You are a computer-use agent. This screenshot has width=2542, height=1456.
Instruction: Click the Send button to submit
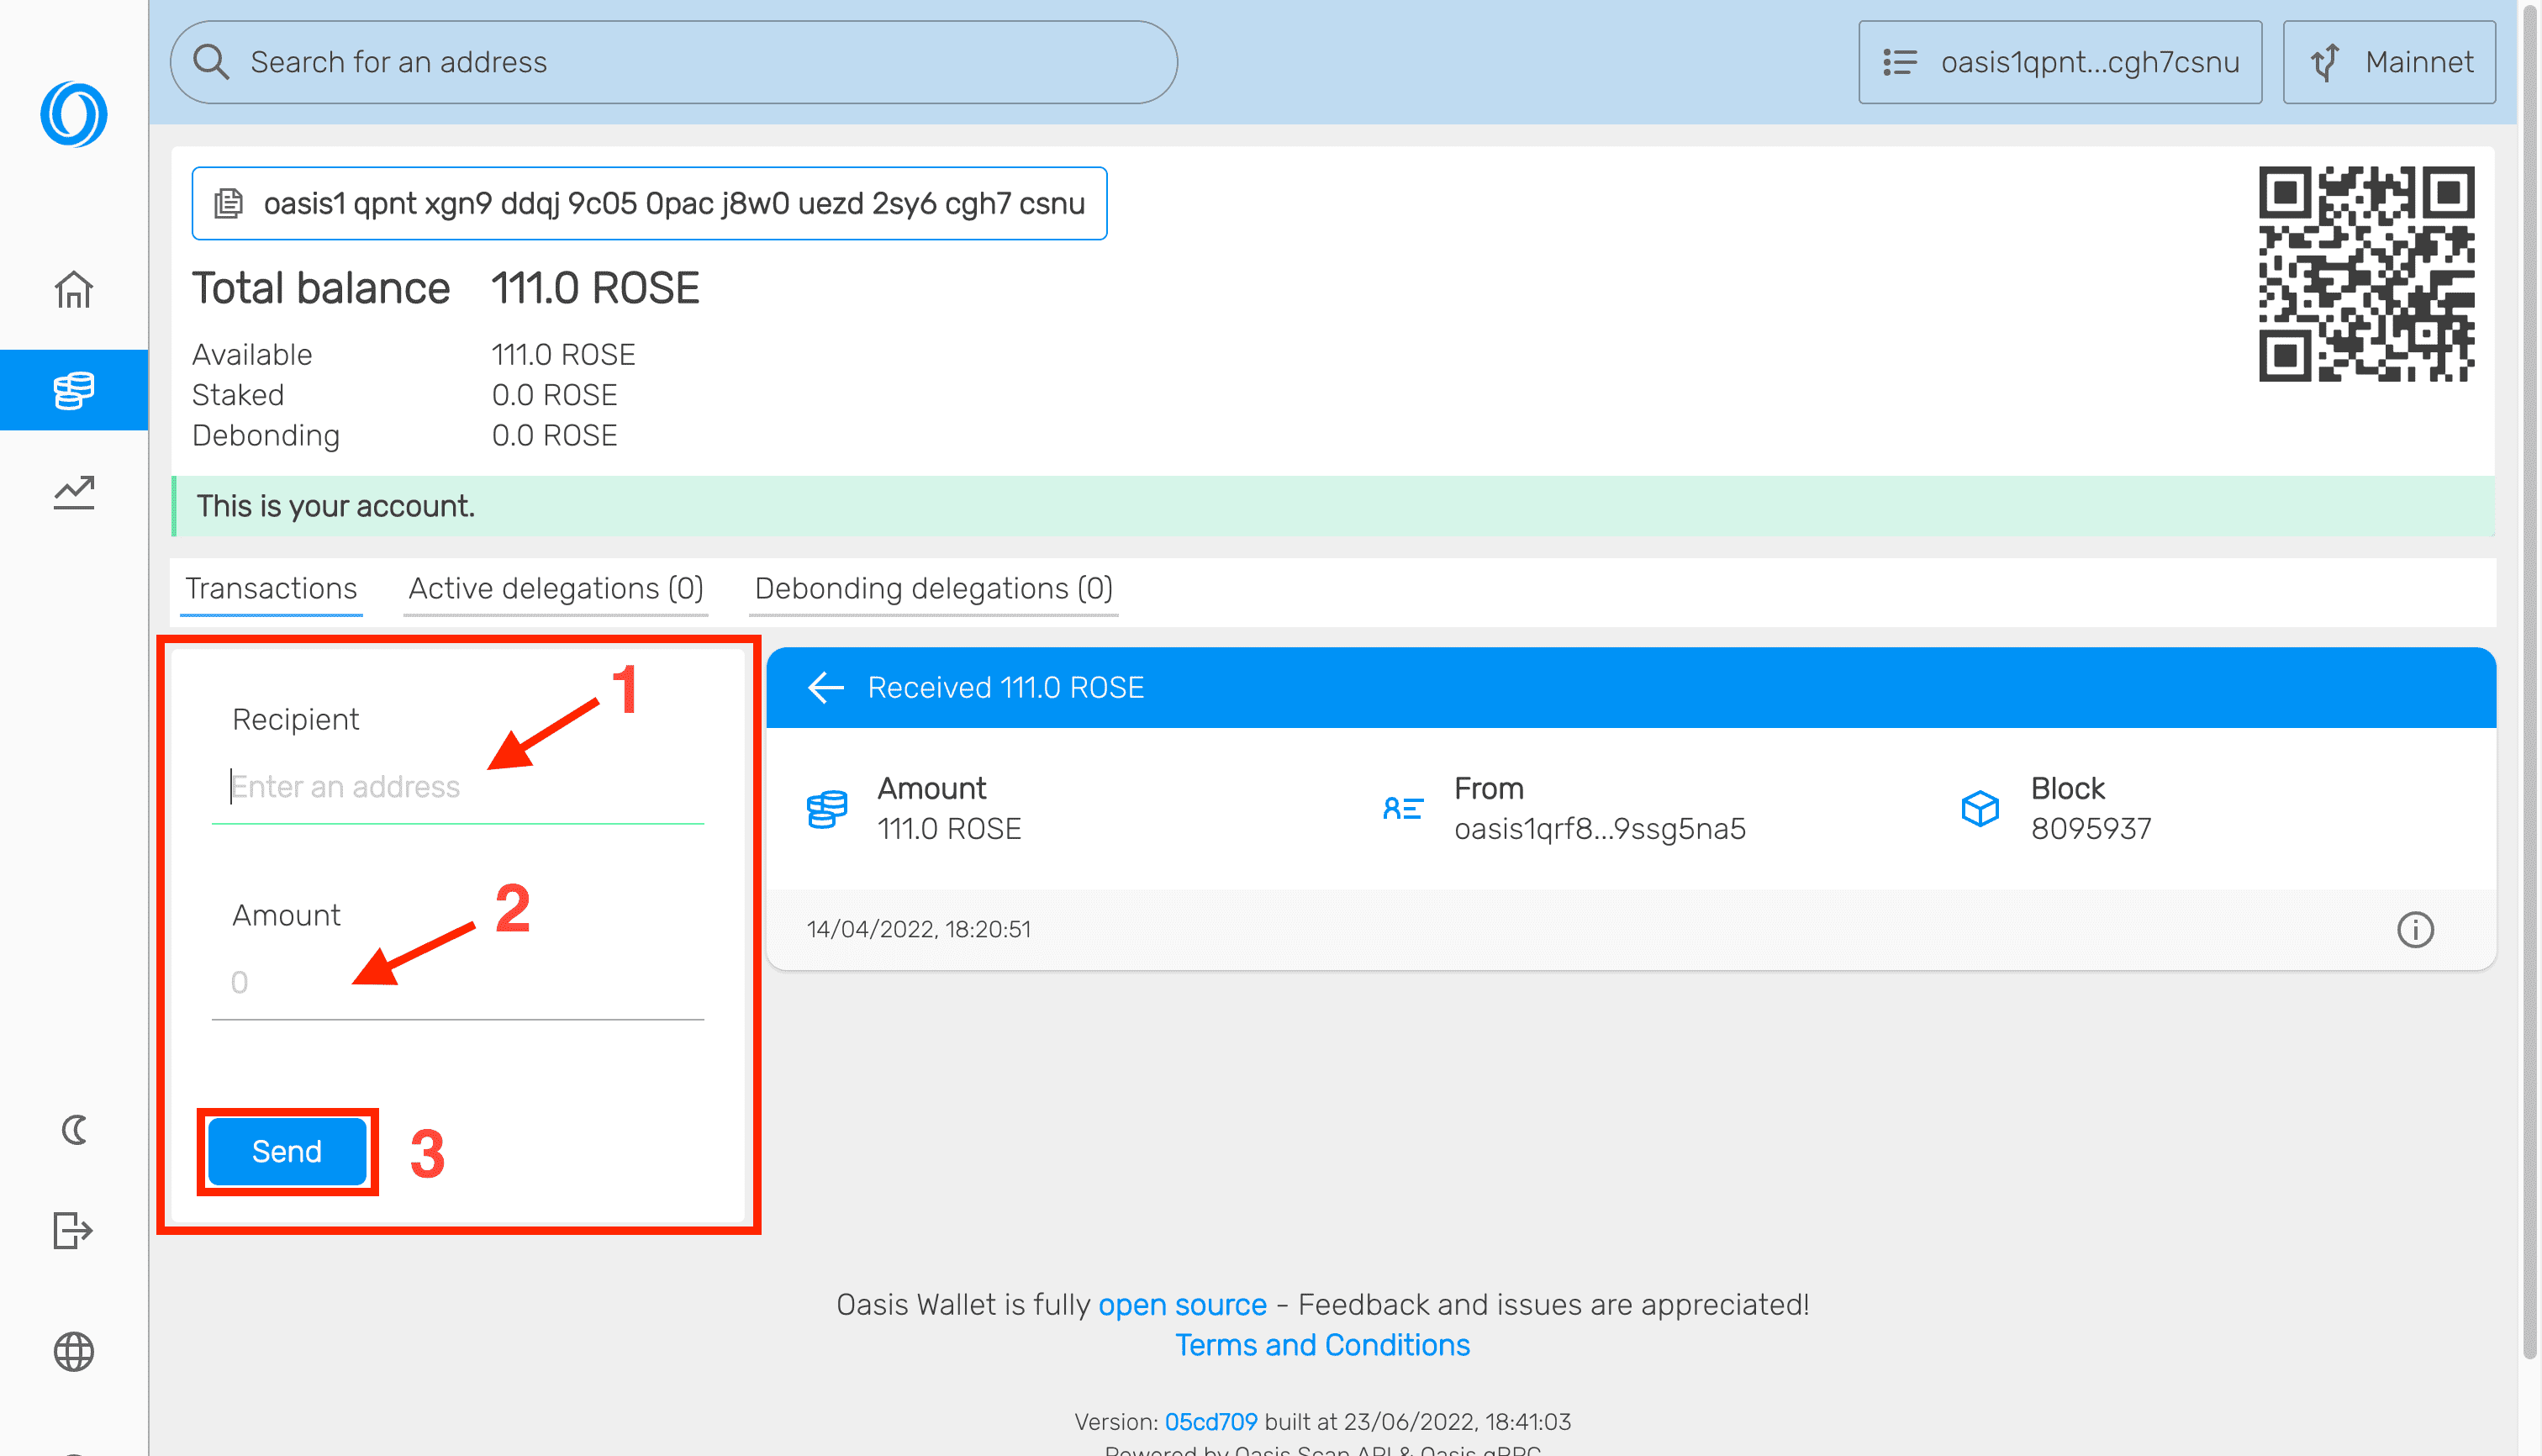pos(285,1151)
